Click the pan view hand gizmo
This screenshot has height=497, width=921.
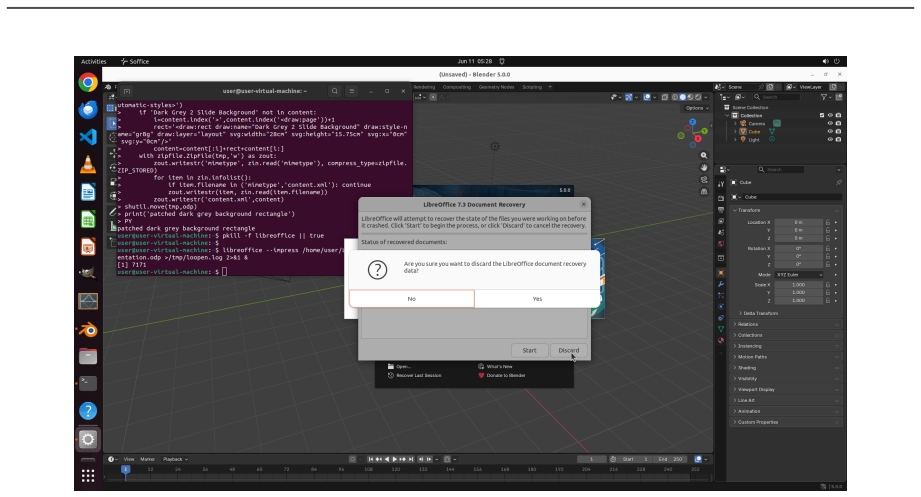pyautogui.click(x=704, y=167)
